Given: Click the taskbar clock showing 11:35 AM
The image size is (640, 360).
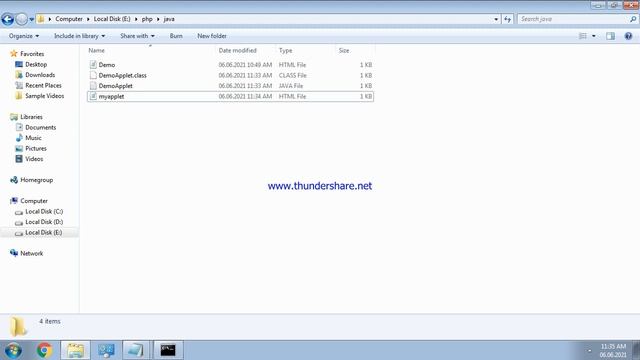Looking at the screenshot, I should (613, 351).
